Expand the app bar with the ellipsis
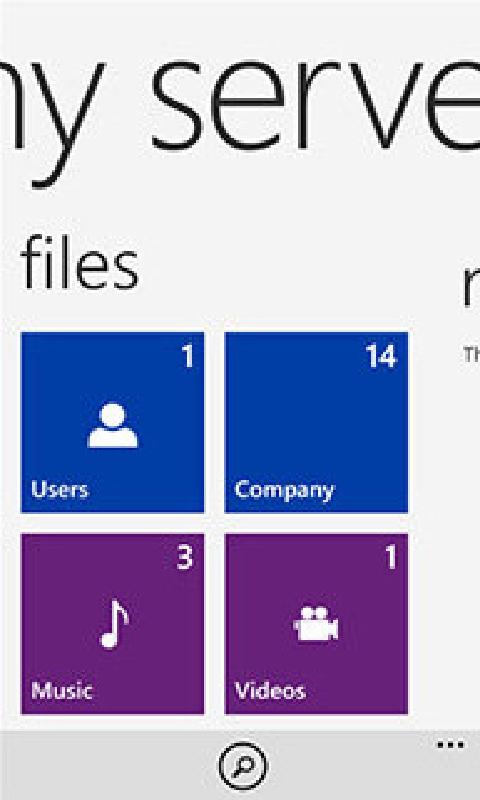 coord(451,745)
